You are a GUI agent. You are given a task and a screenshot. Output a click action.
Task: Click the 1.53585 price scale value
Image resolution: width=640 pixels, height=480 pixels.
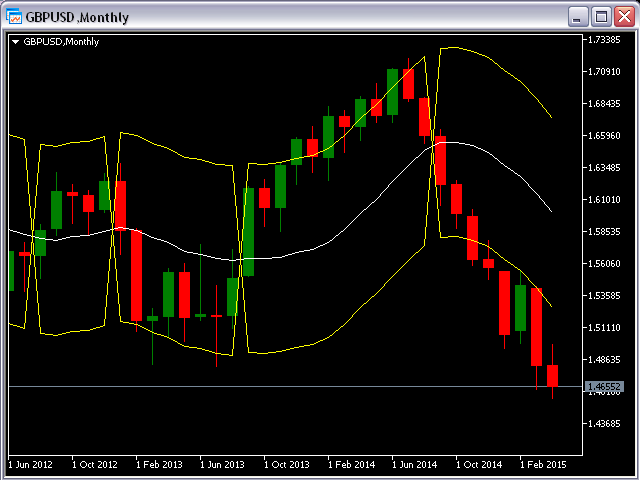604,296
